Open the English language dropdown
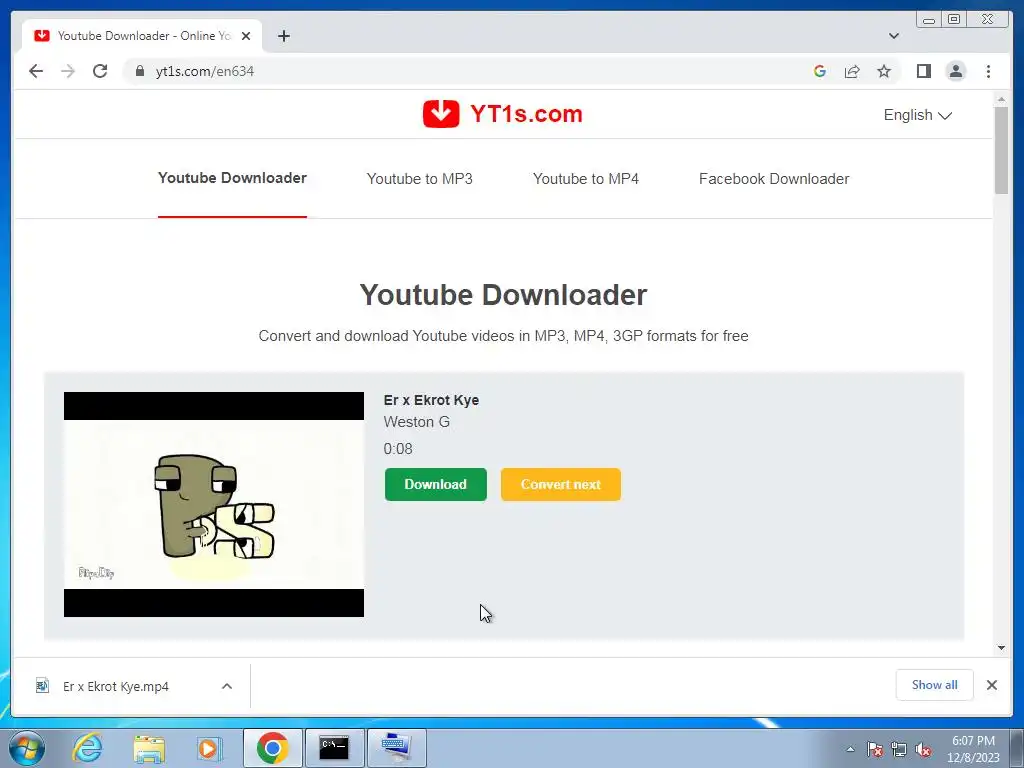1024x768 pixels. coord(918,115)
